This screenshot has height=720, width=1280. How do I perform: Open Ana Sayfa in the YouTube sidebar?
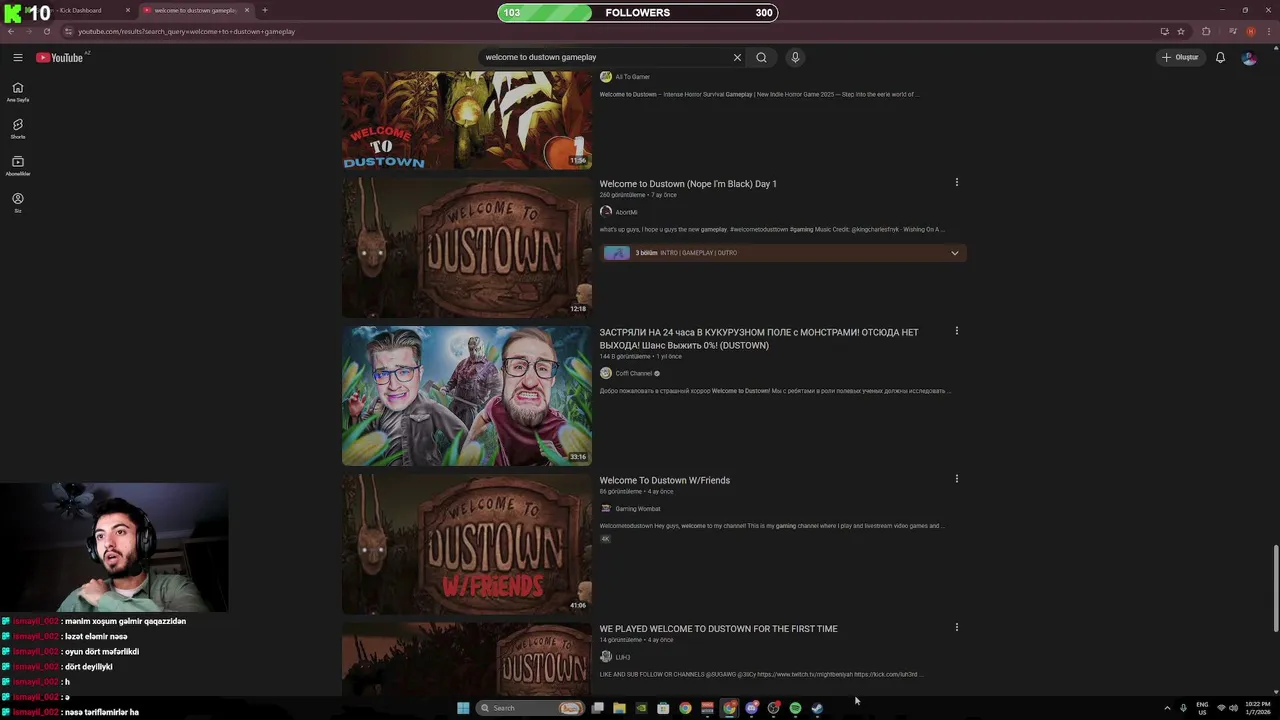point(18,92)
